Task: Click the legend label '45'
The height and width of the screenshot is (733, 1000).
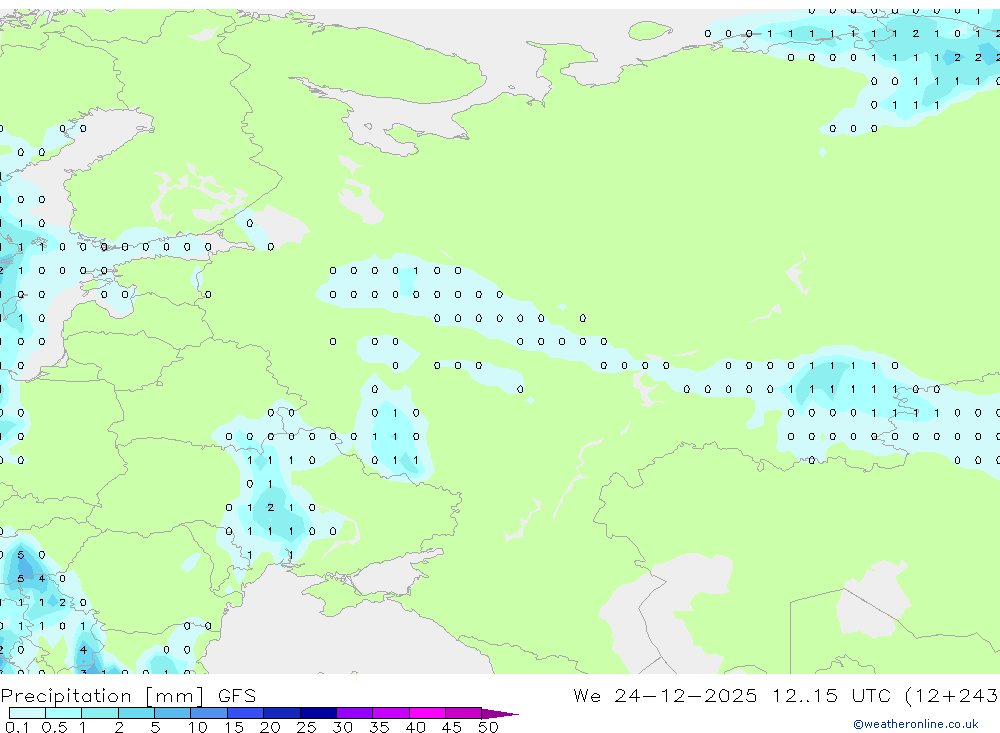Action: (452, 727)
